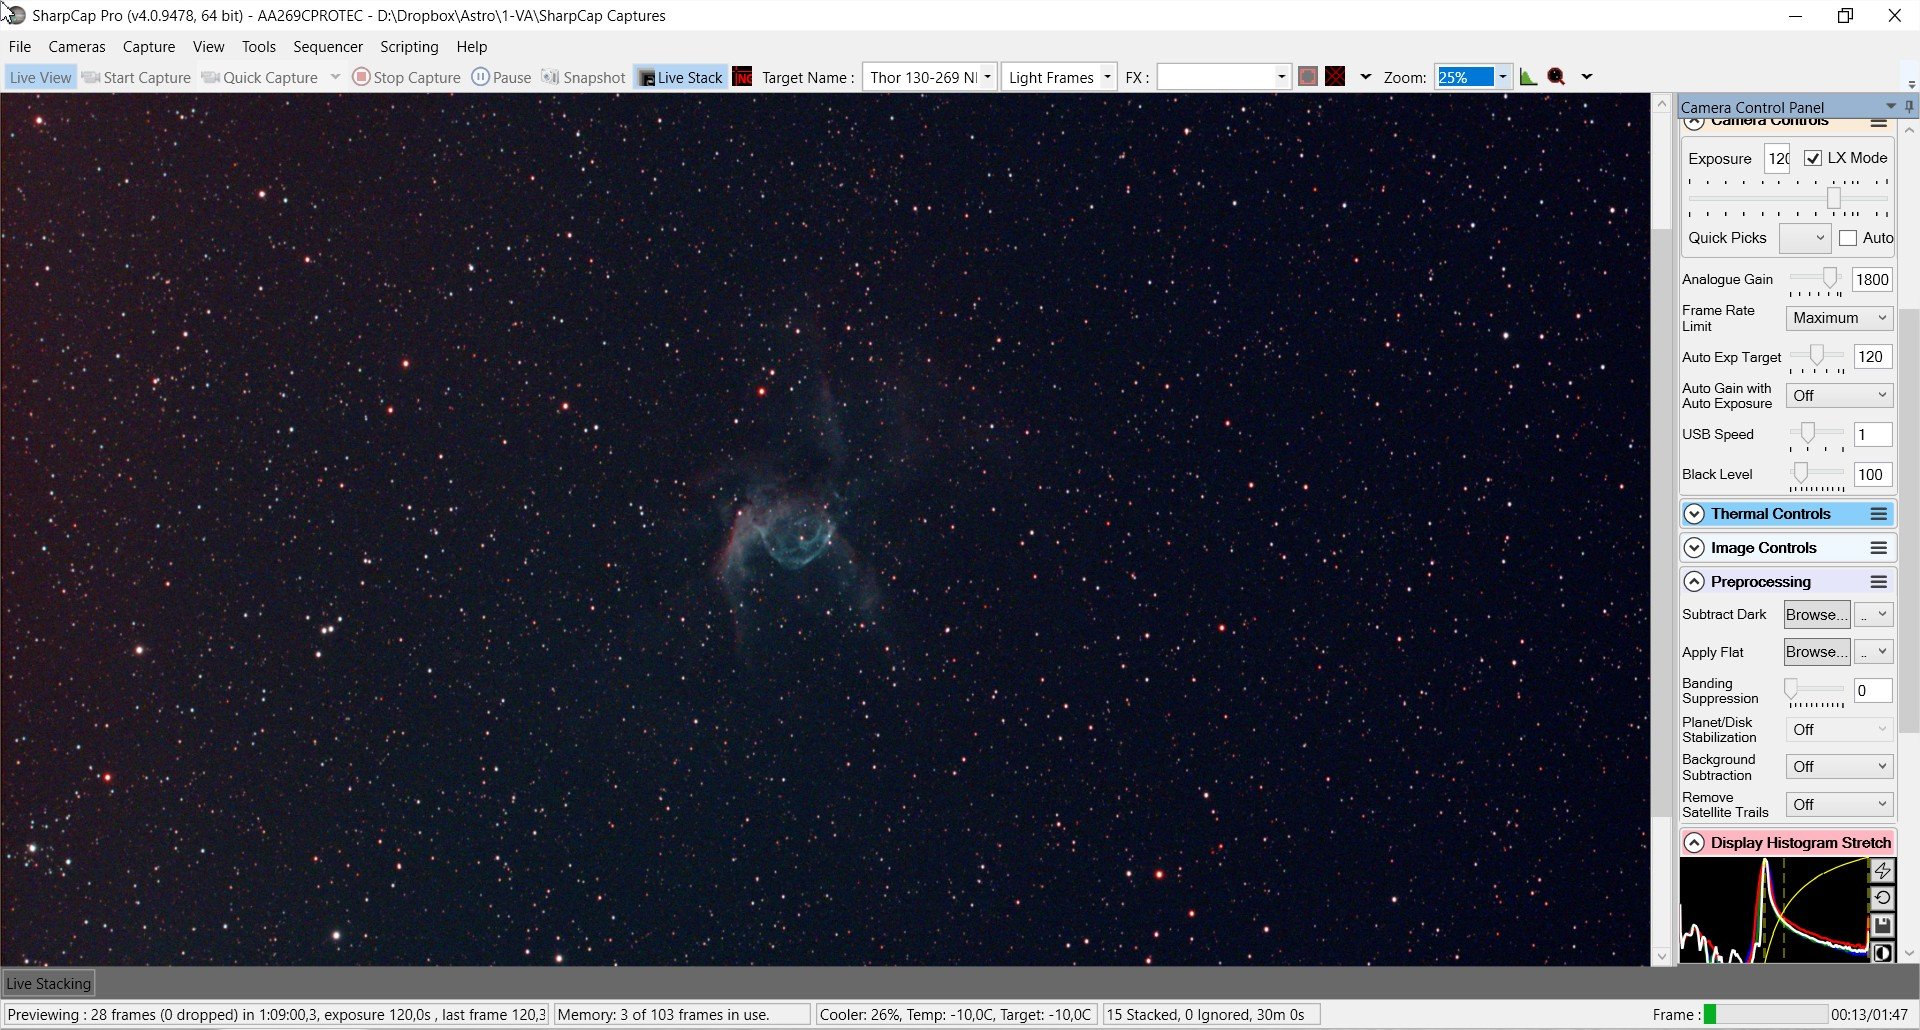Enable the Auto exposure checkbox

click(x=1848, y=238)
